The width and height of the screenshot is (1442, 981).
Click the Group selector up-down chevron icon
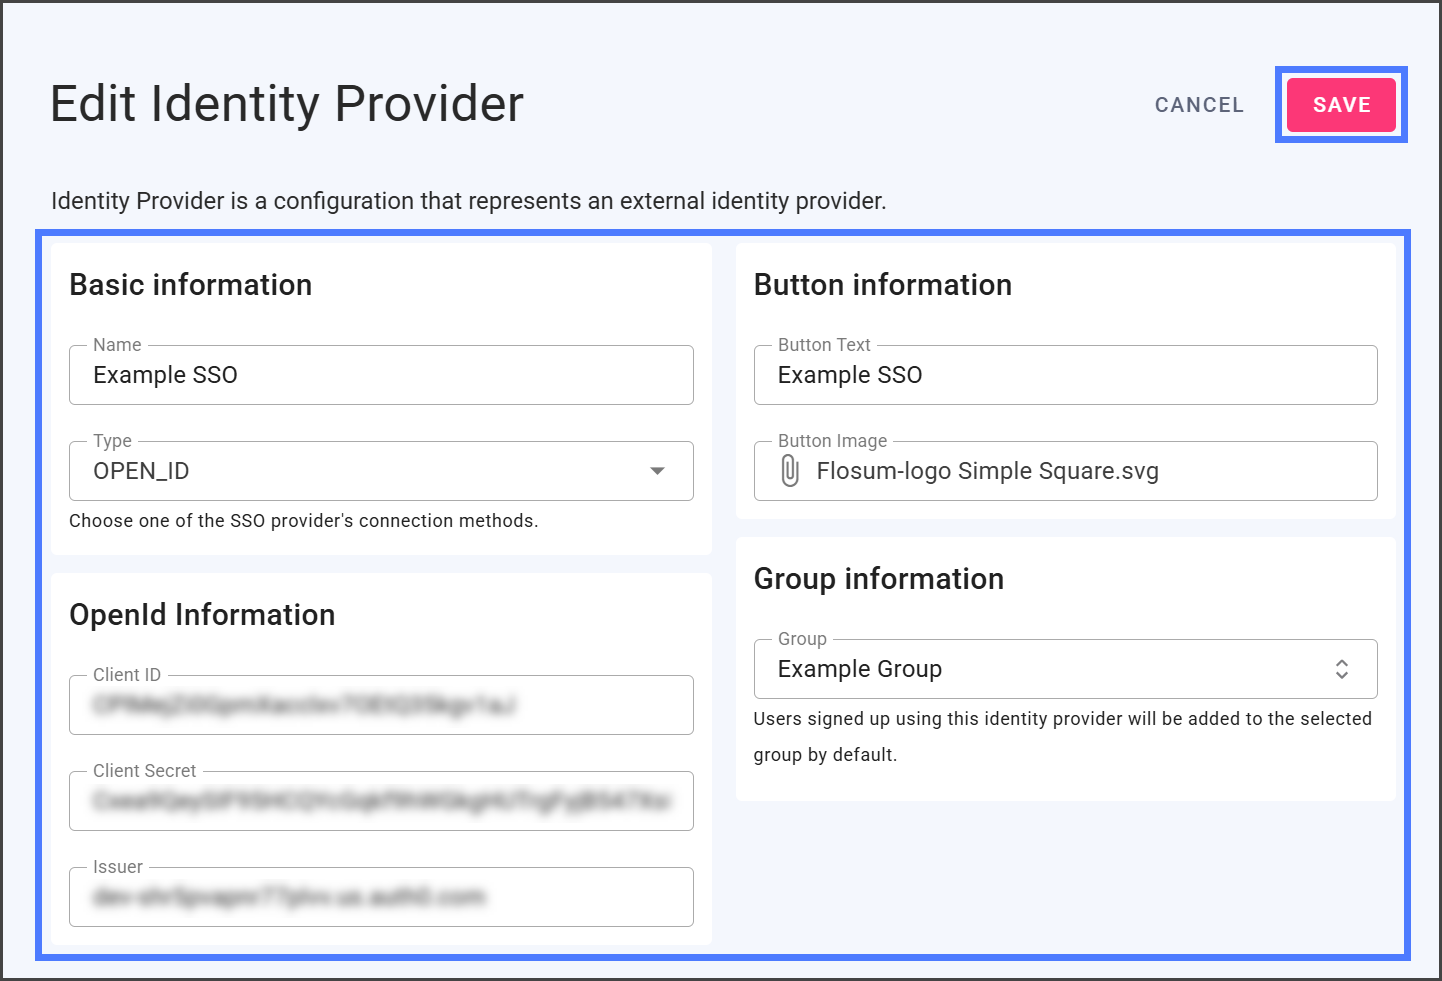(1341, 669)
